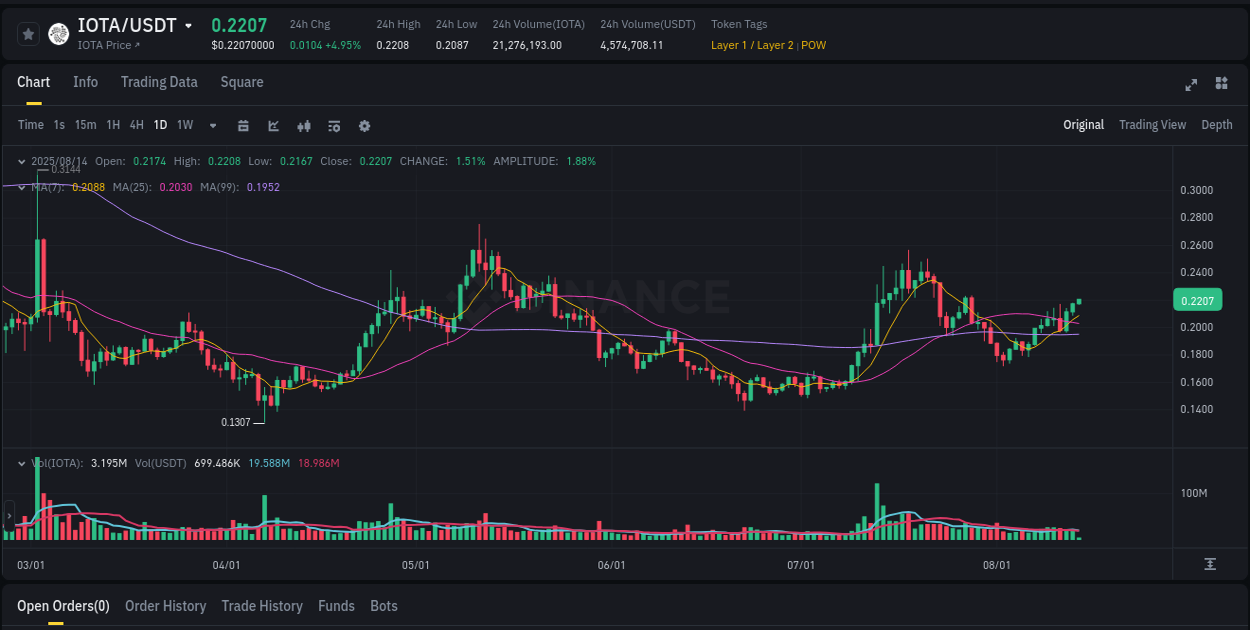1250x630 pixels.
Task: Select the 1W timeframe
Action: pyautogui.click(x=184, y=125)
